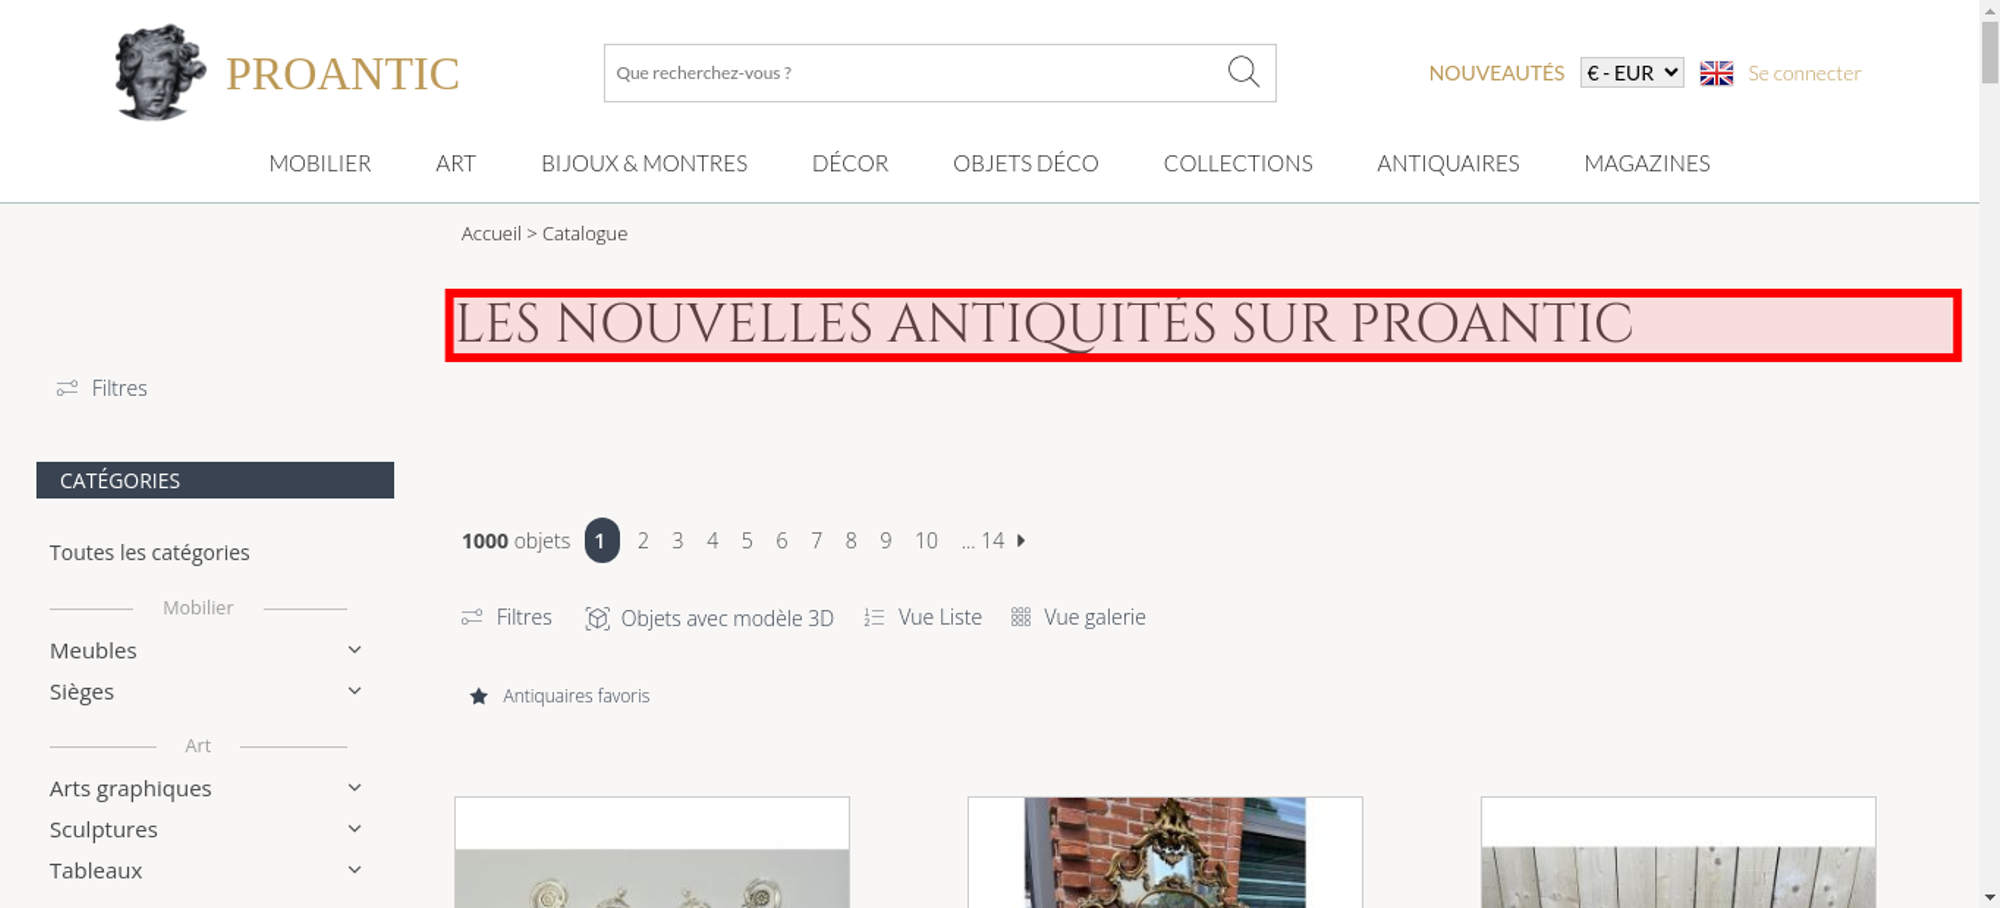Open the MOBILIER menu
This screenshot has width=2000, height=908.
point(320,163)
